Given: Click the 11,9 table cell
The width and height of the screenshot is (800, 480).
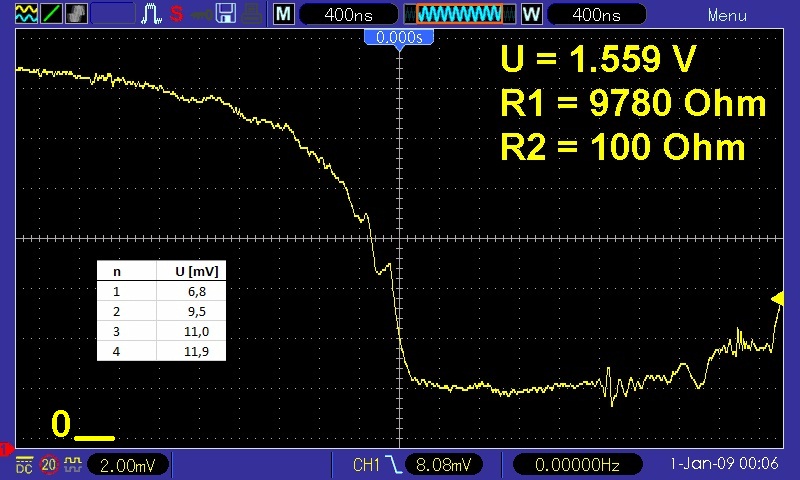Looking at the screenshot, I should [196, 351].
